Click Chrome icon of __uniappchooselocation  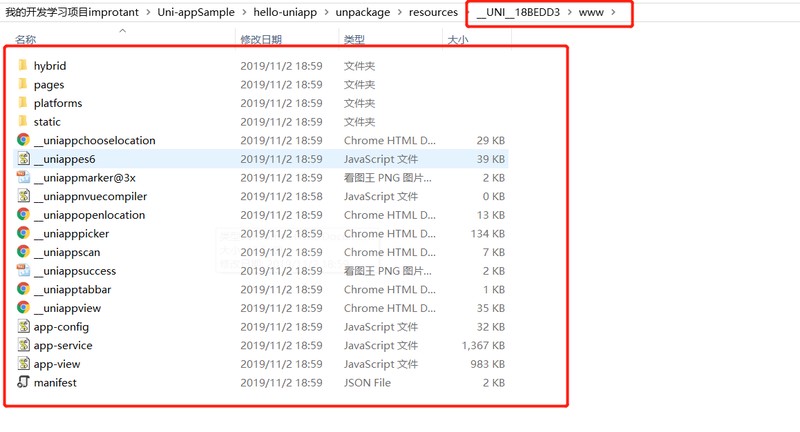tap(23, 139)
